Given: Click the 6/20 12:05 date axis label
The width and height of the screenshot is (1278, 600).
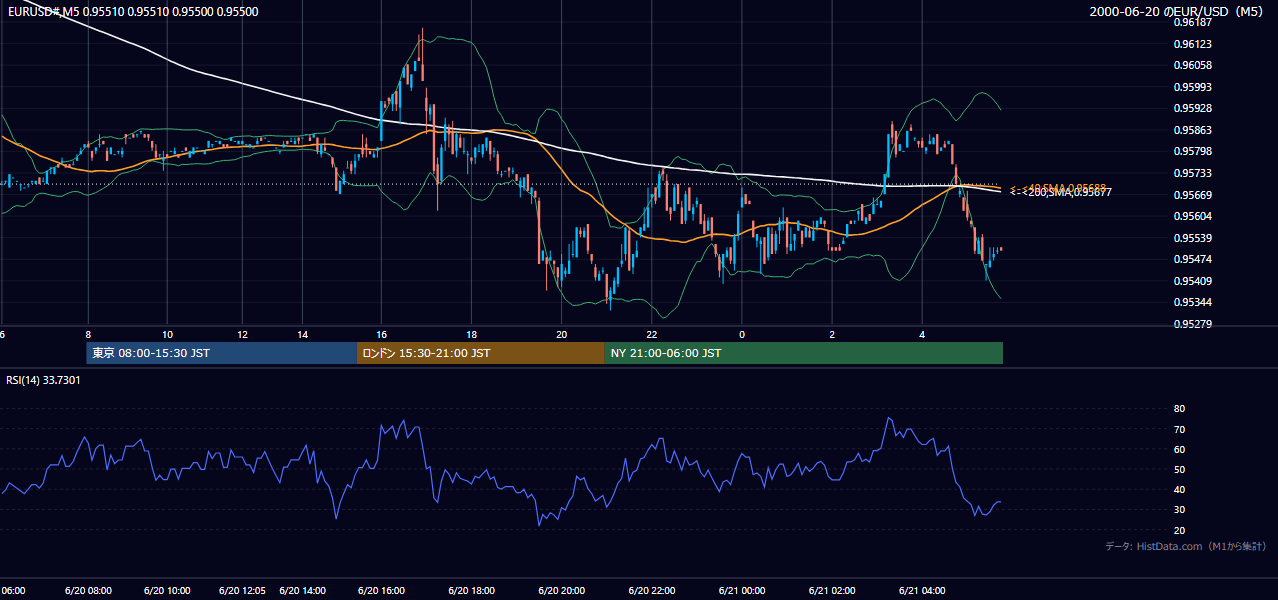Looking at the screenshot, I should [x=244, y=591].
